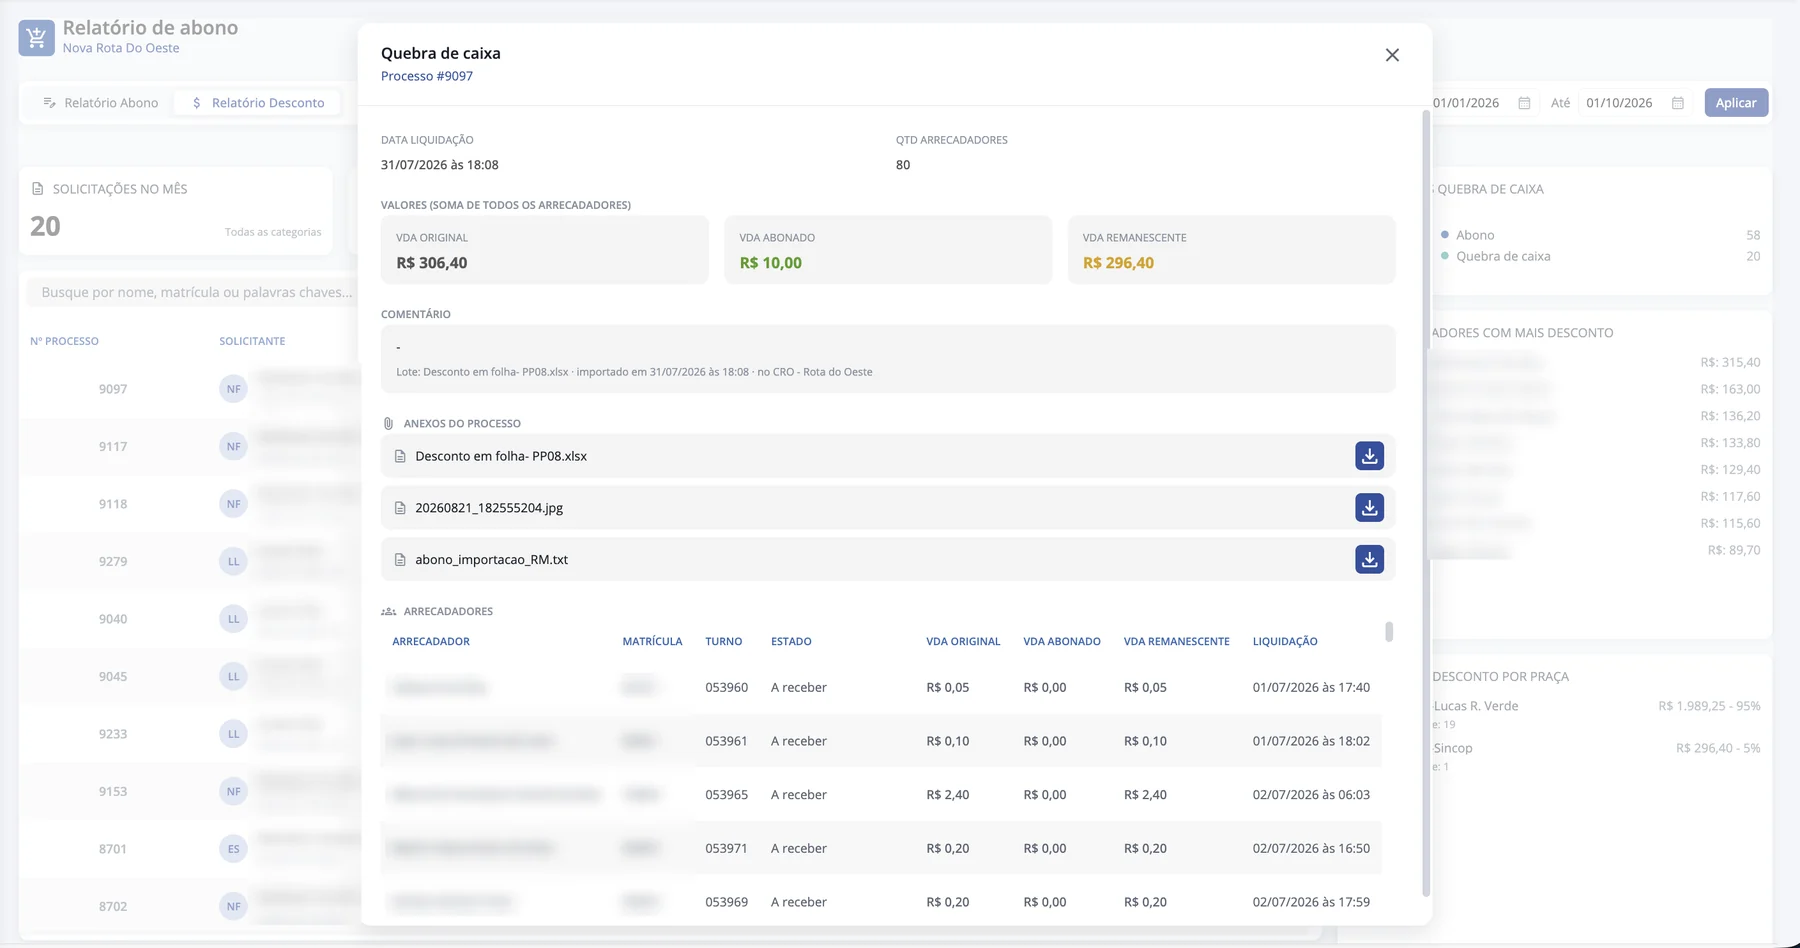Click the paperclip icon beside Anexos do Processo
Screen dimensions: 1800x948
[388, 424]
